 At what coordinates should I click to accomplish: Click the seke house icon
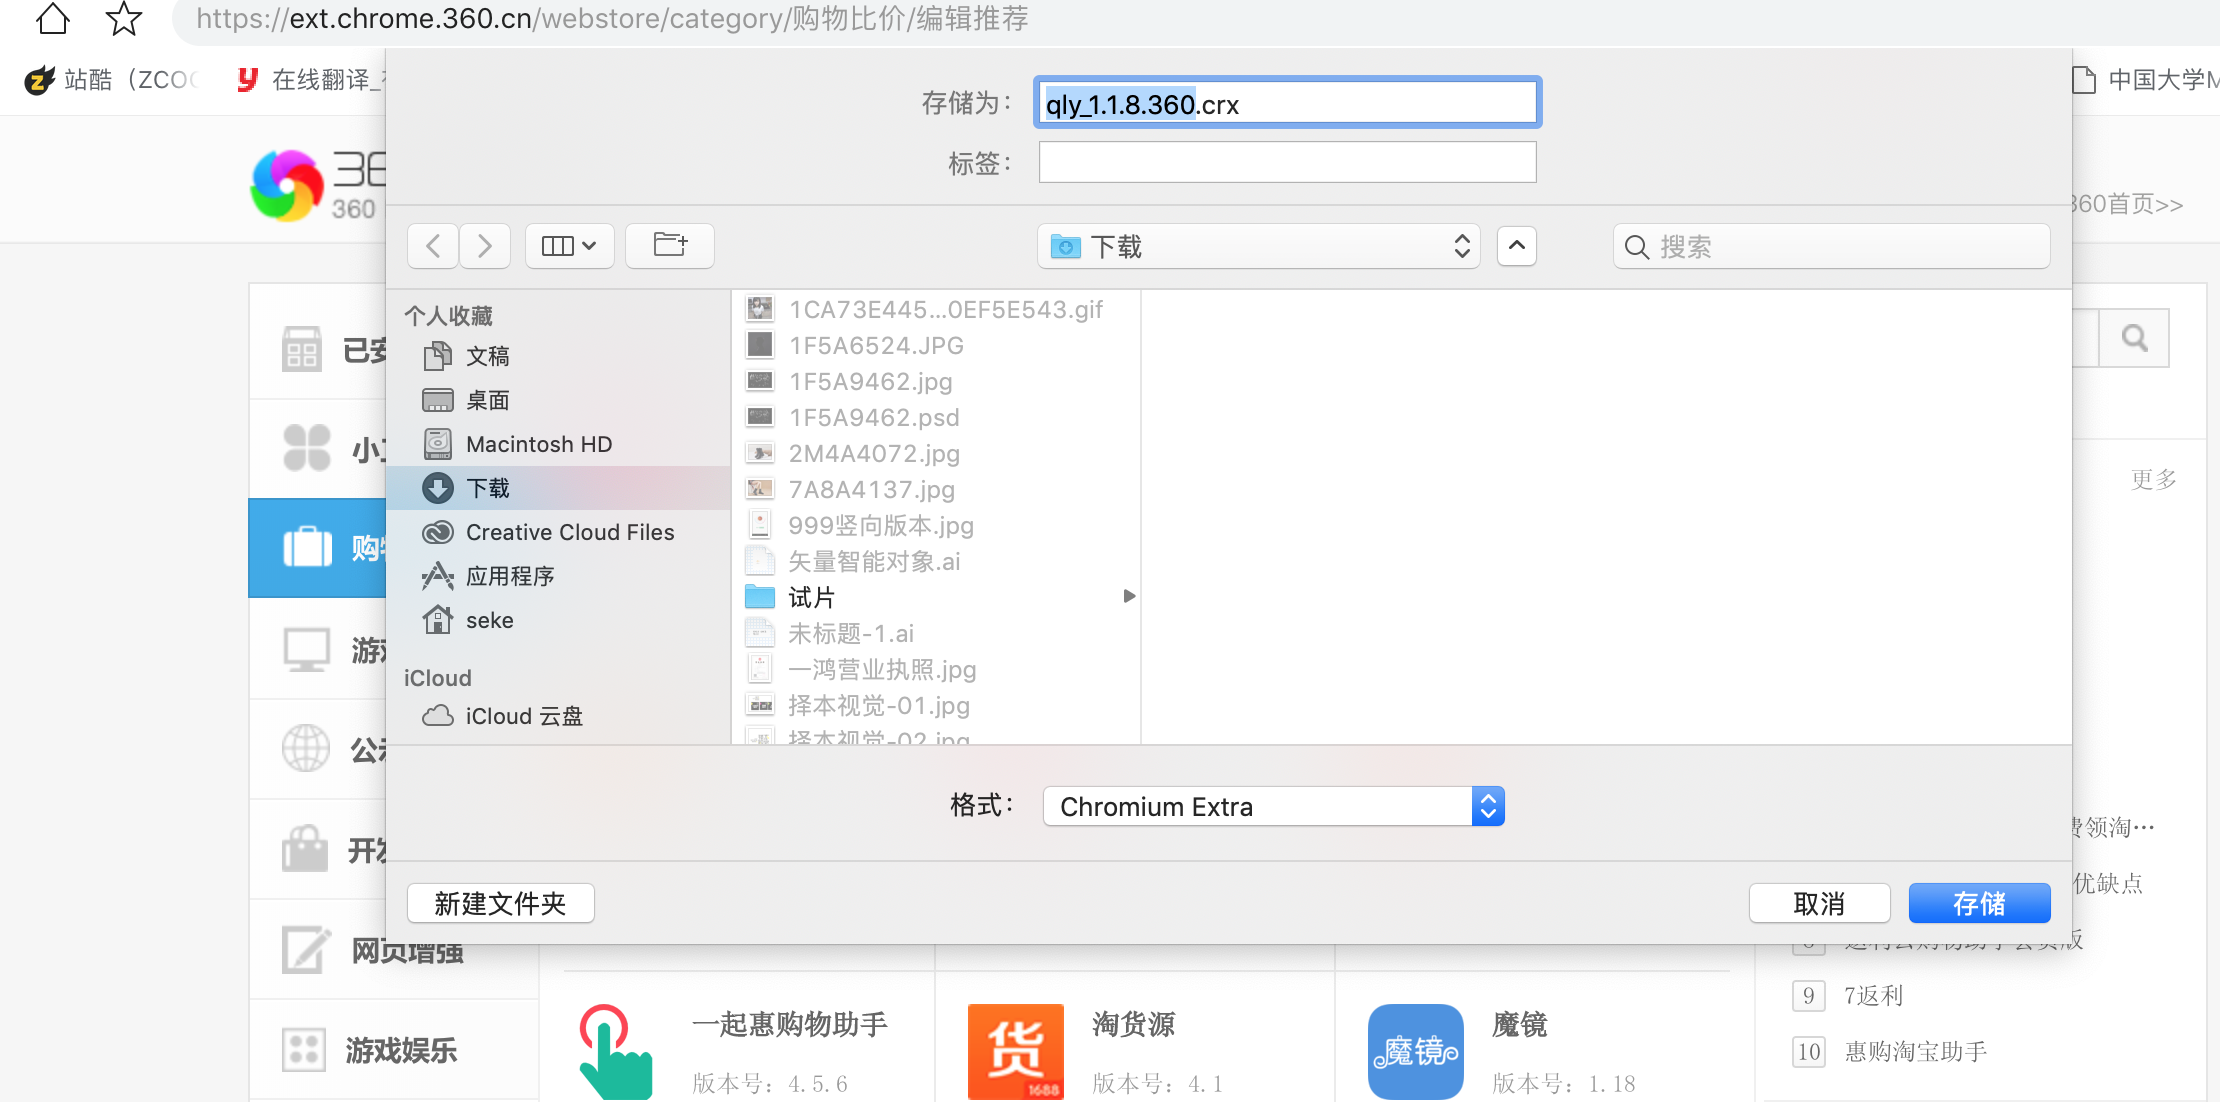point(437,620)
